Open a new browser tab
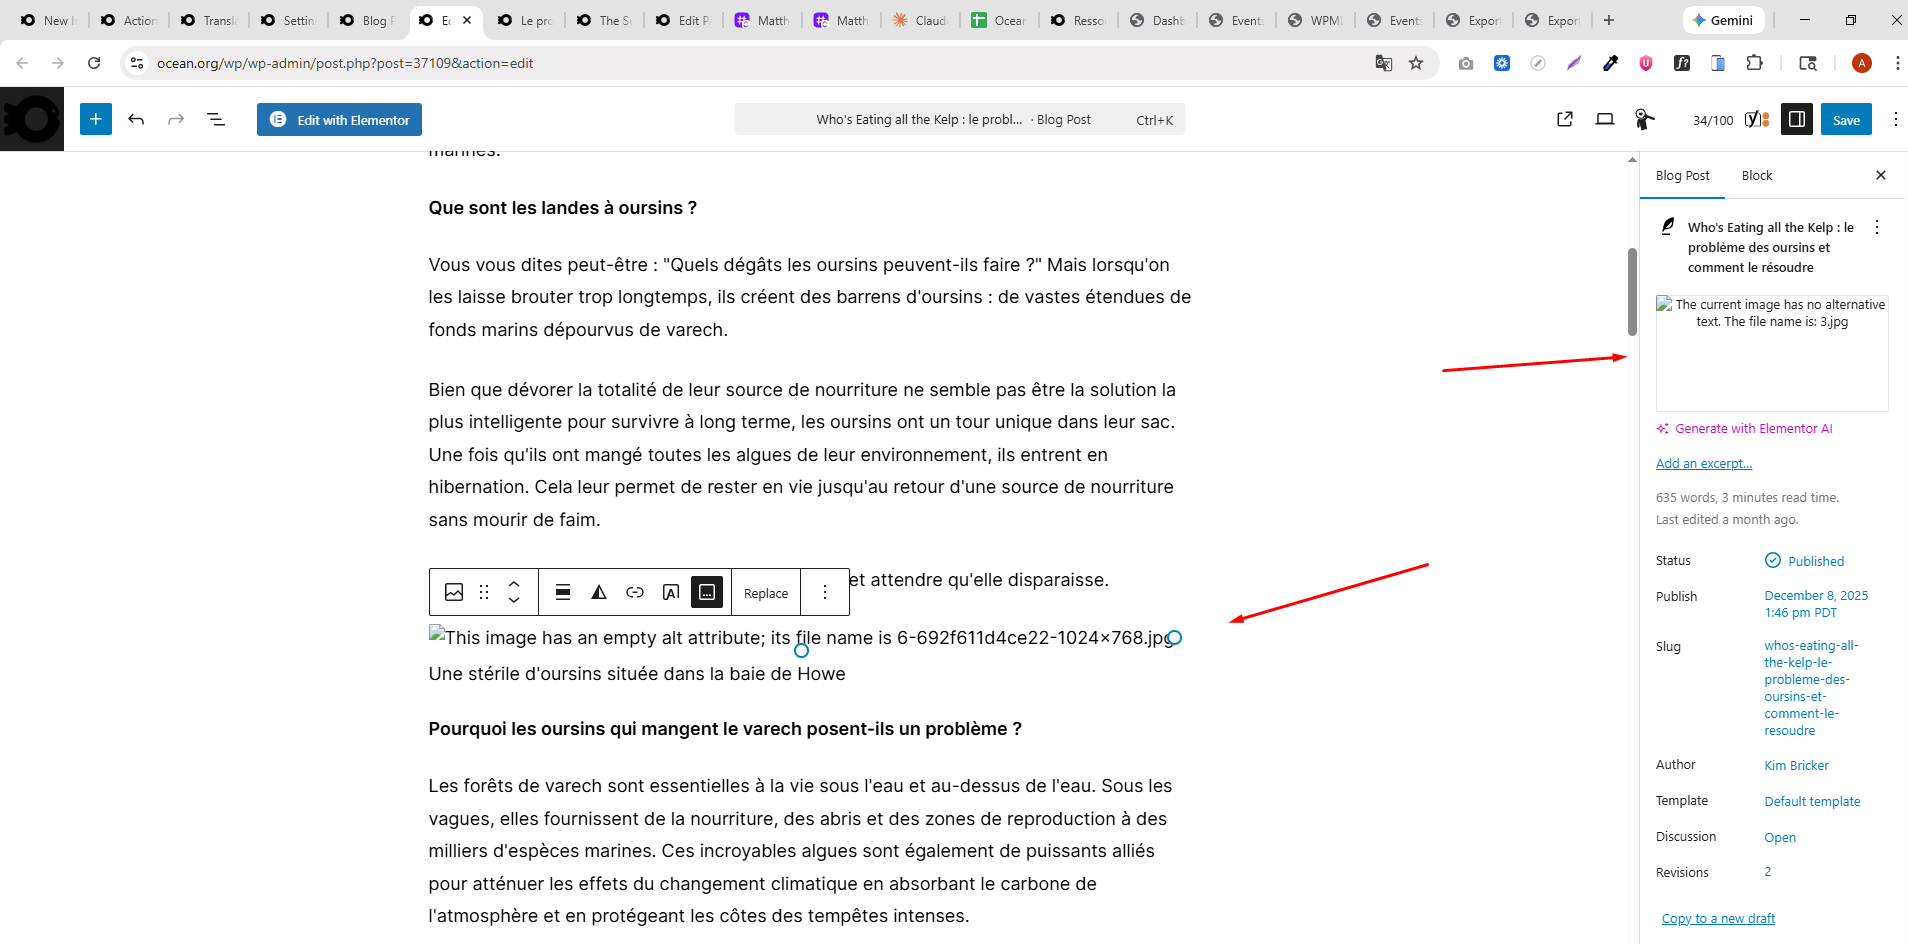The image size is (1908, 944). point(1609,20)
